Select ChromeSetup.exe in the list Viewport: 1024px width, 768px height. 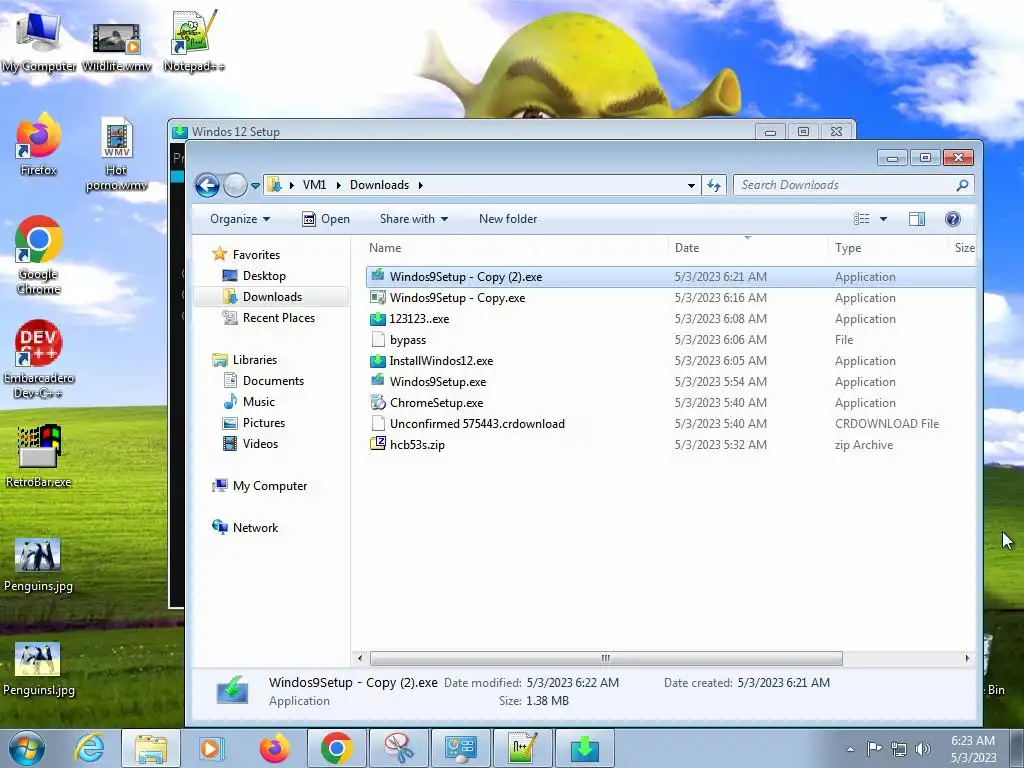(671, 403)
